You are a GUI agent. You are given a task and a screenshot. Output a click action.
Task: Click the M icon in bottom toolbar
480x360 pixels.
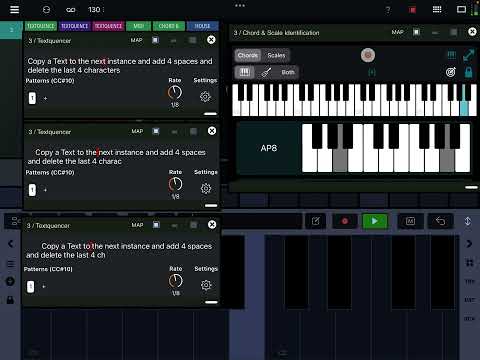(410, 221)
